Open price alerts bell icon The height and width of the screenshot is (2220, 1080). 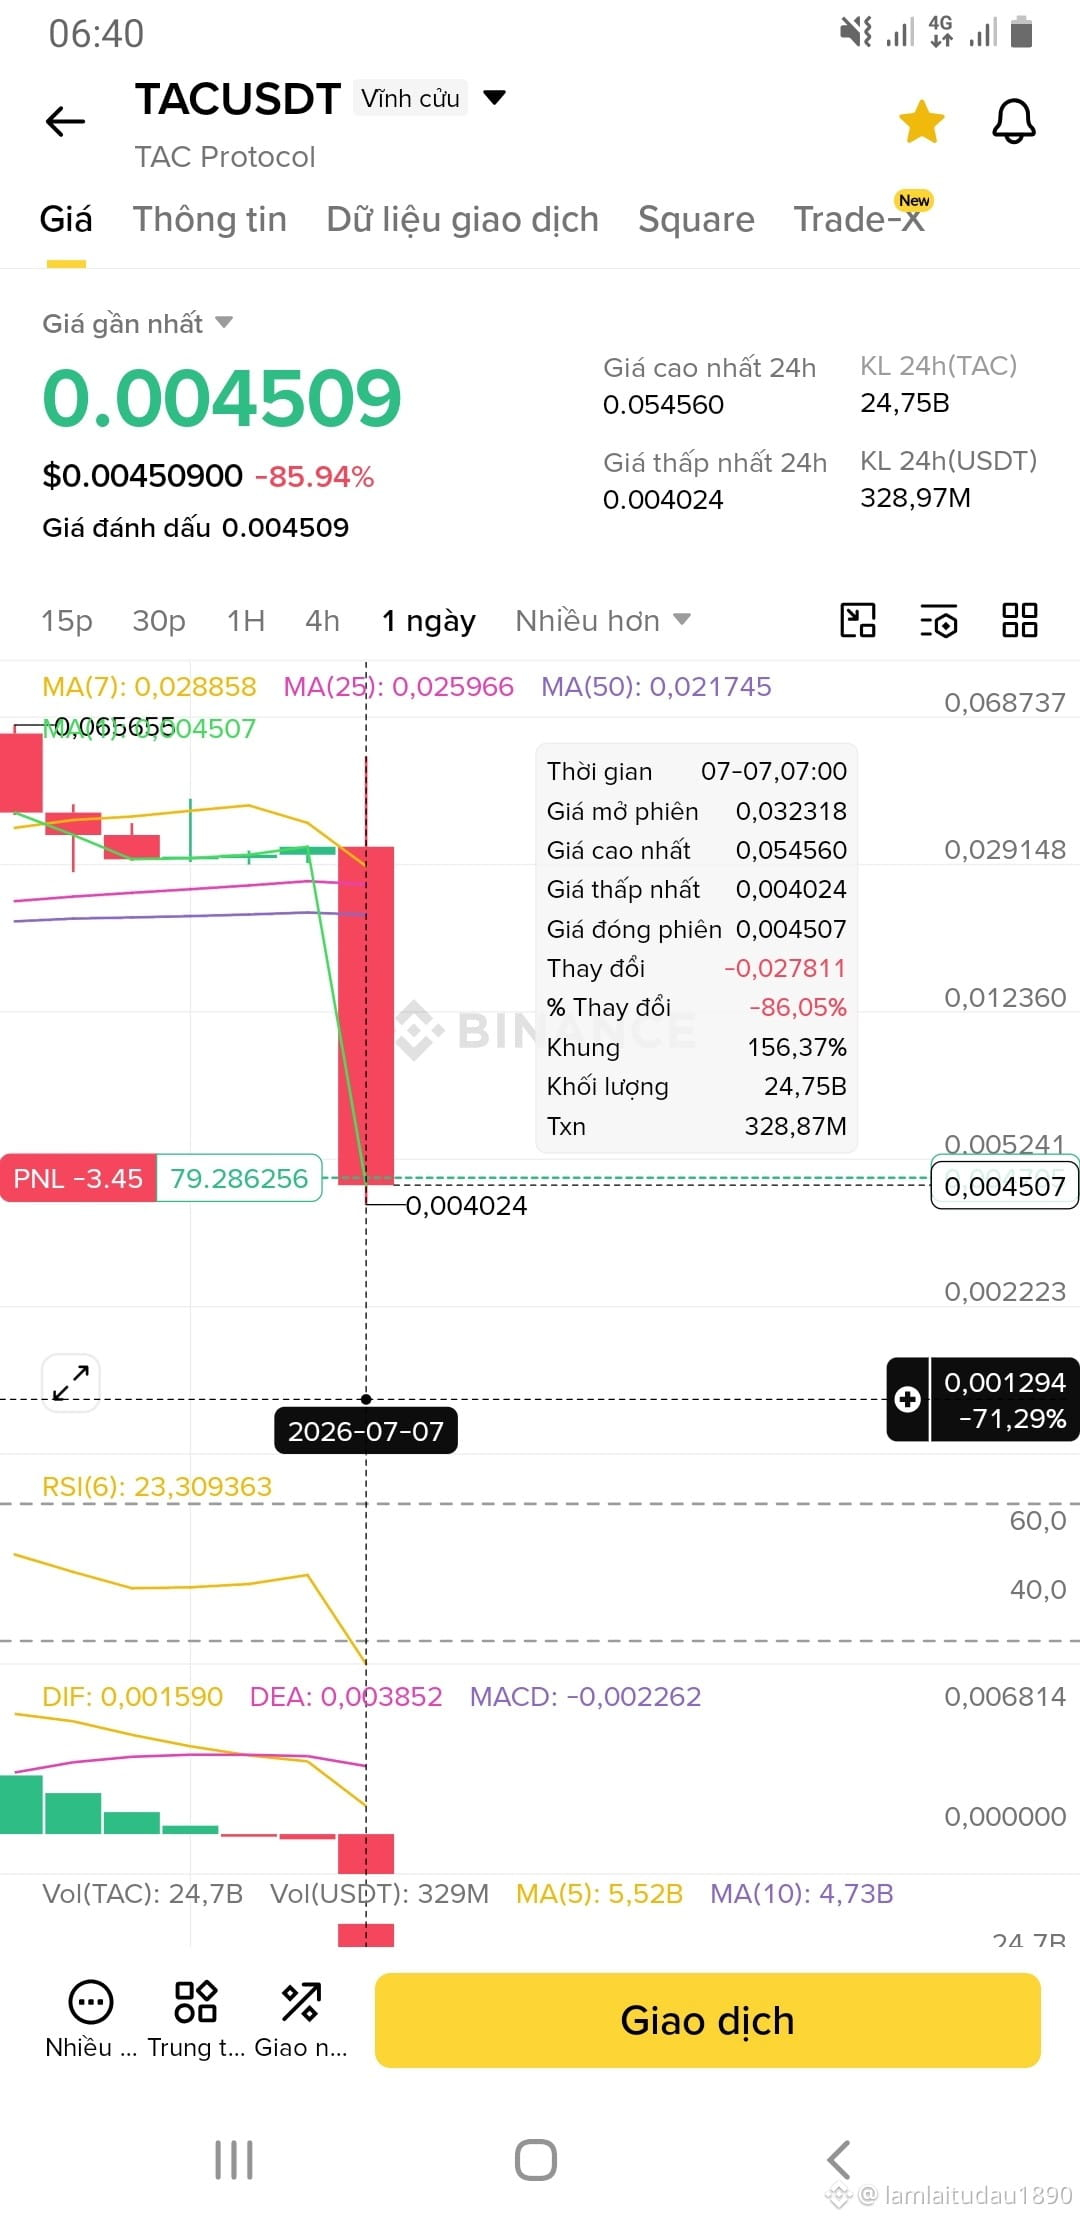point(1013,122)
